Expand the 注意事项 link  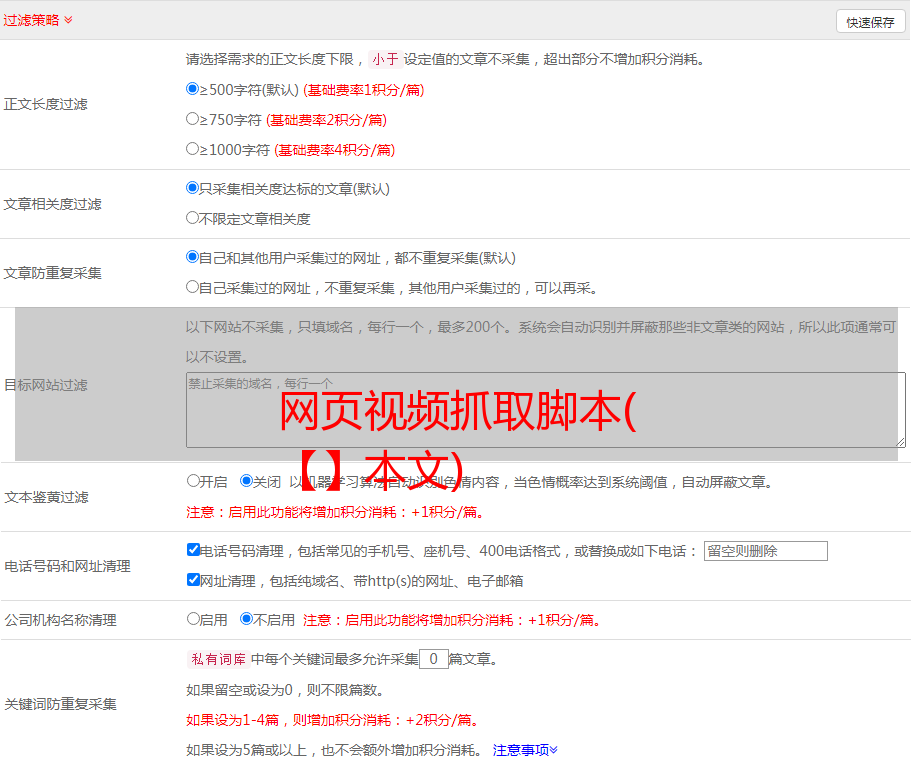coord(525,750)
